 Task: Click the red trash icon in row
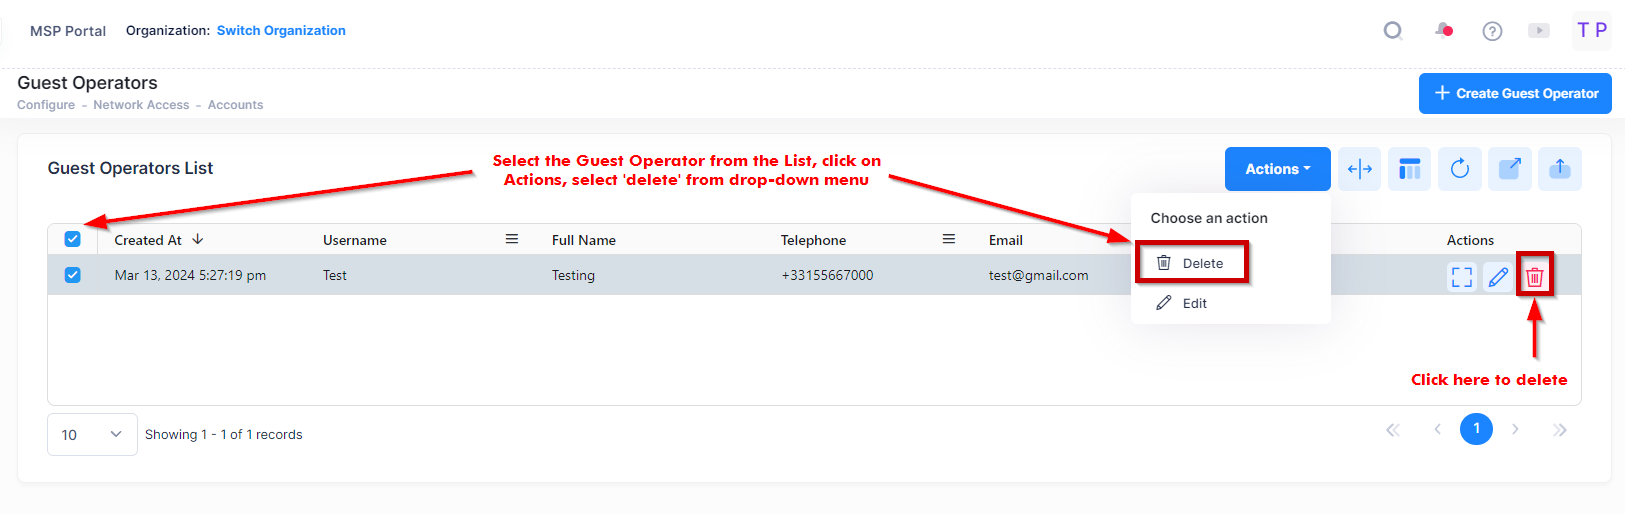[1534, 277]
